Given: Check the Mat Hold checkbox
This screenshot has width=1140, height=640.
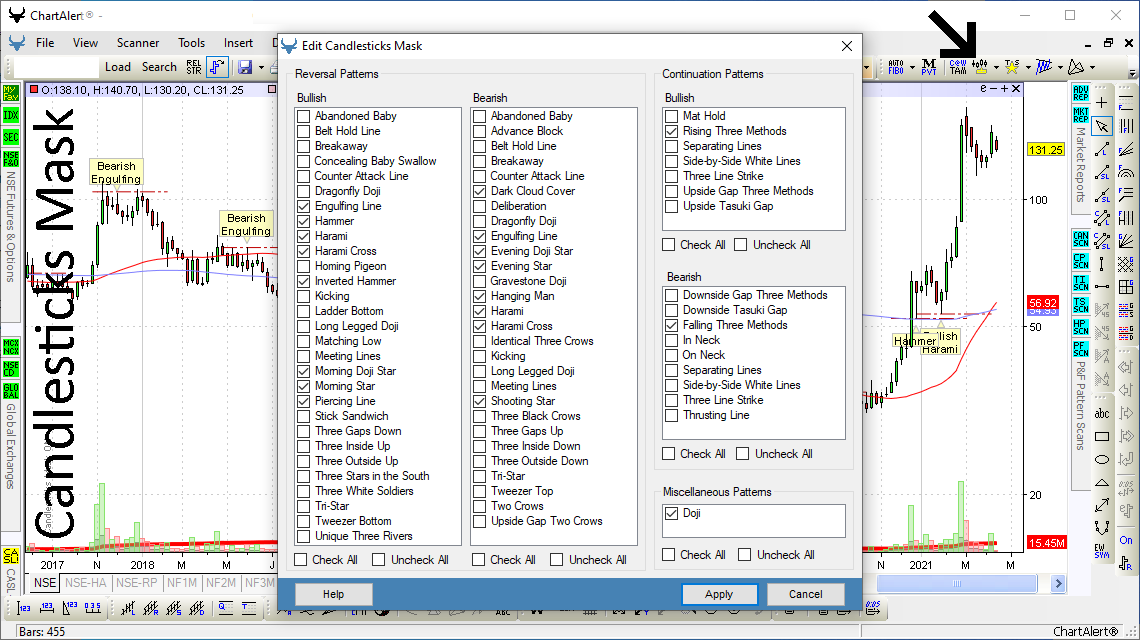Looking at the screenshot, I should point(672,116).
